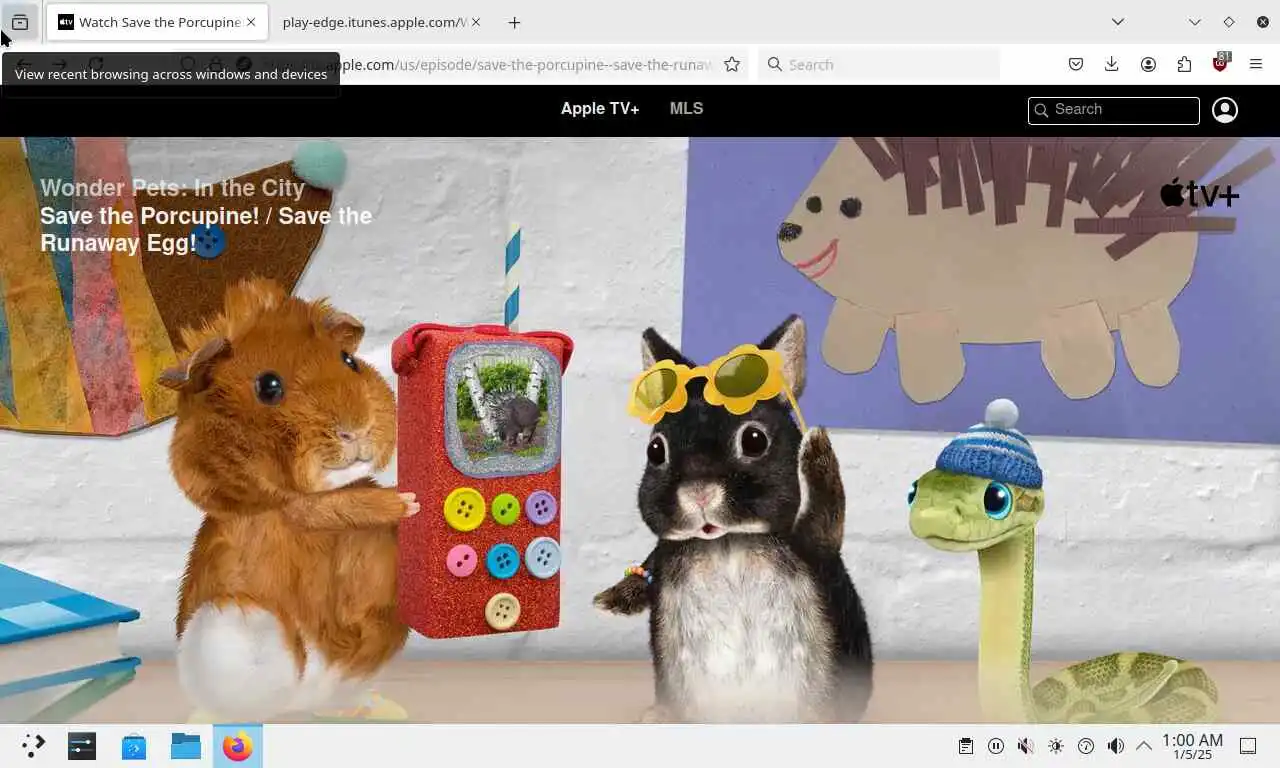Open the Firefox hamburger application menu

(x=1256, y=64)
